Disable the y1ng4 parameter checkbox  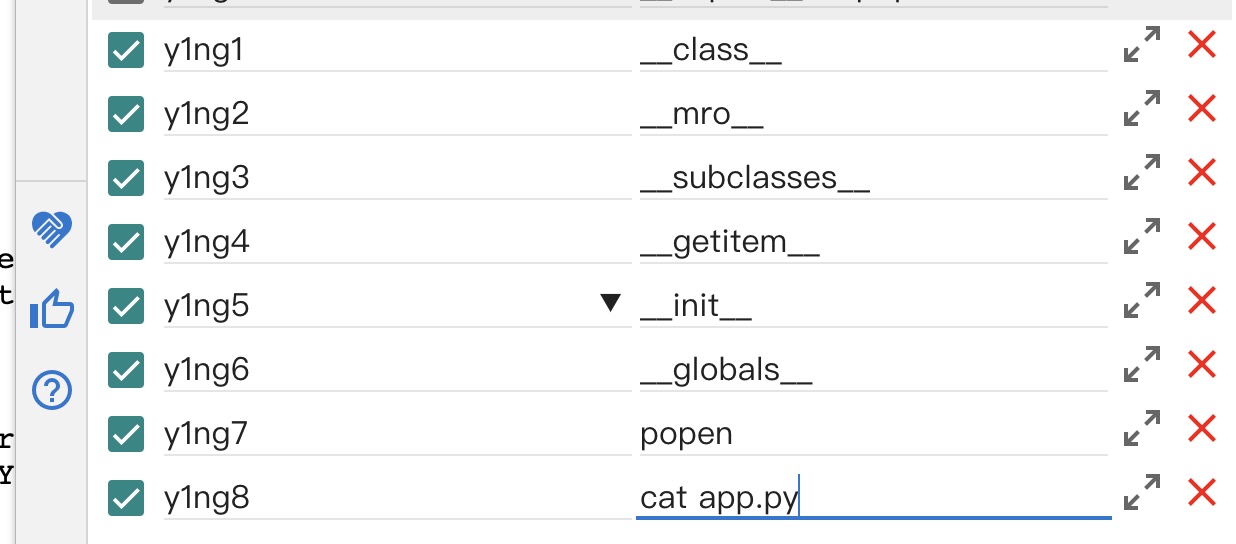(125, 242)
